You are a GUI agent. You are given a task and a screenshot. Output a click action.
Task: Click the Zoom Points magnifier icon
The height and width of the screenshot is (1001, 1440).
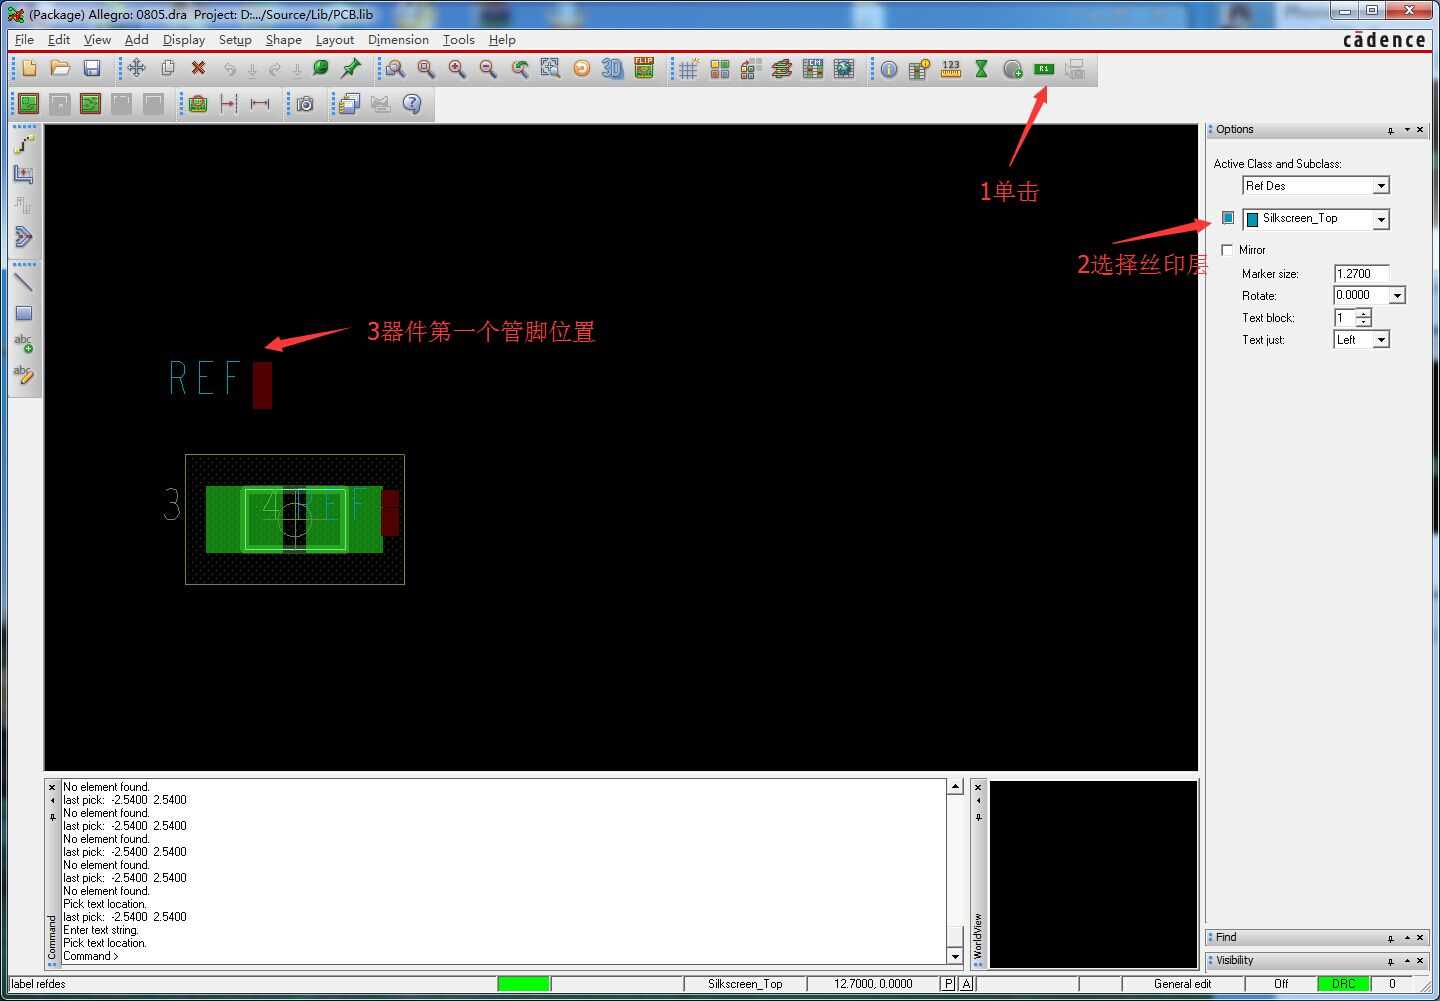395,69
